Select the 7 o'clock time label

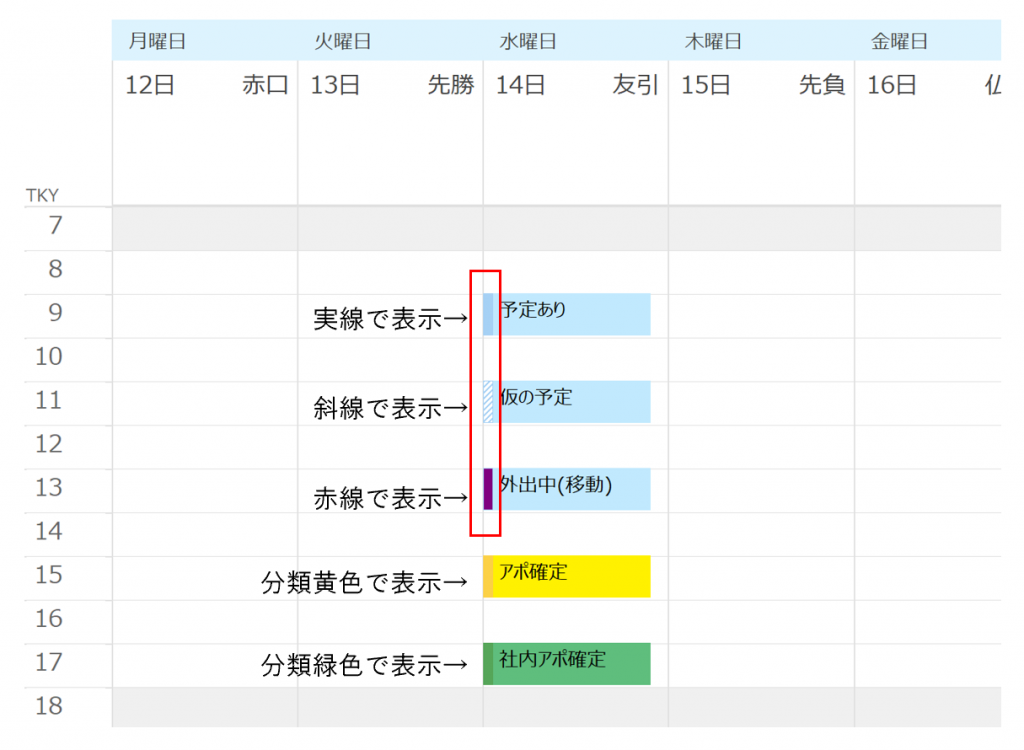tap(55, 227)
